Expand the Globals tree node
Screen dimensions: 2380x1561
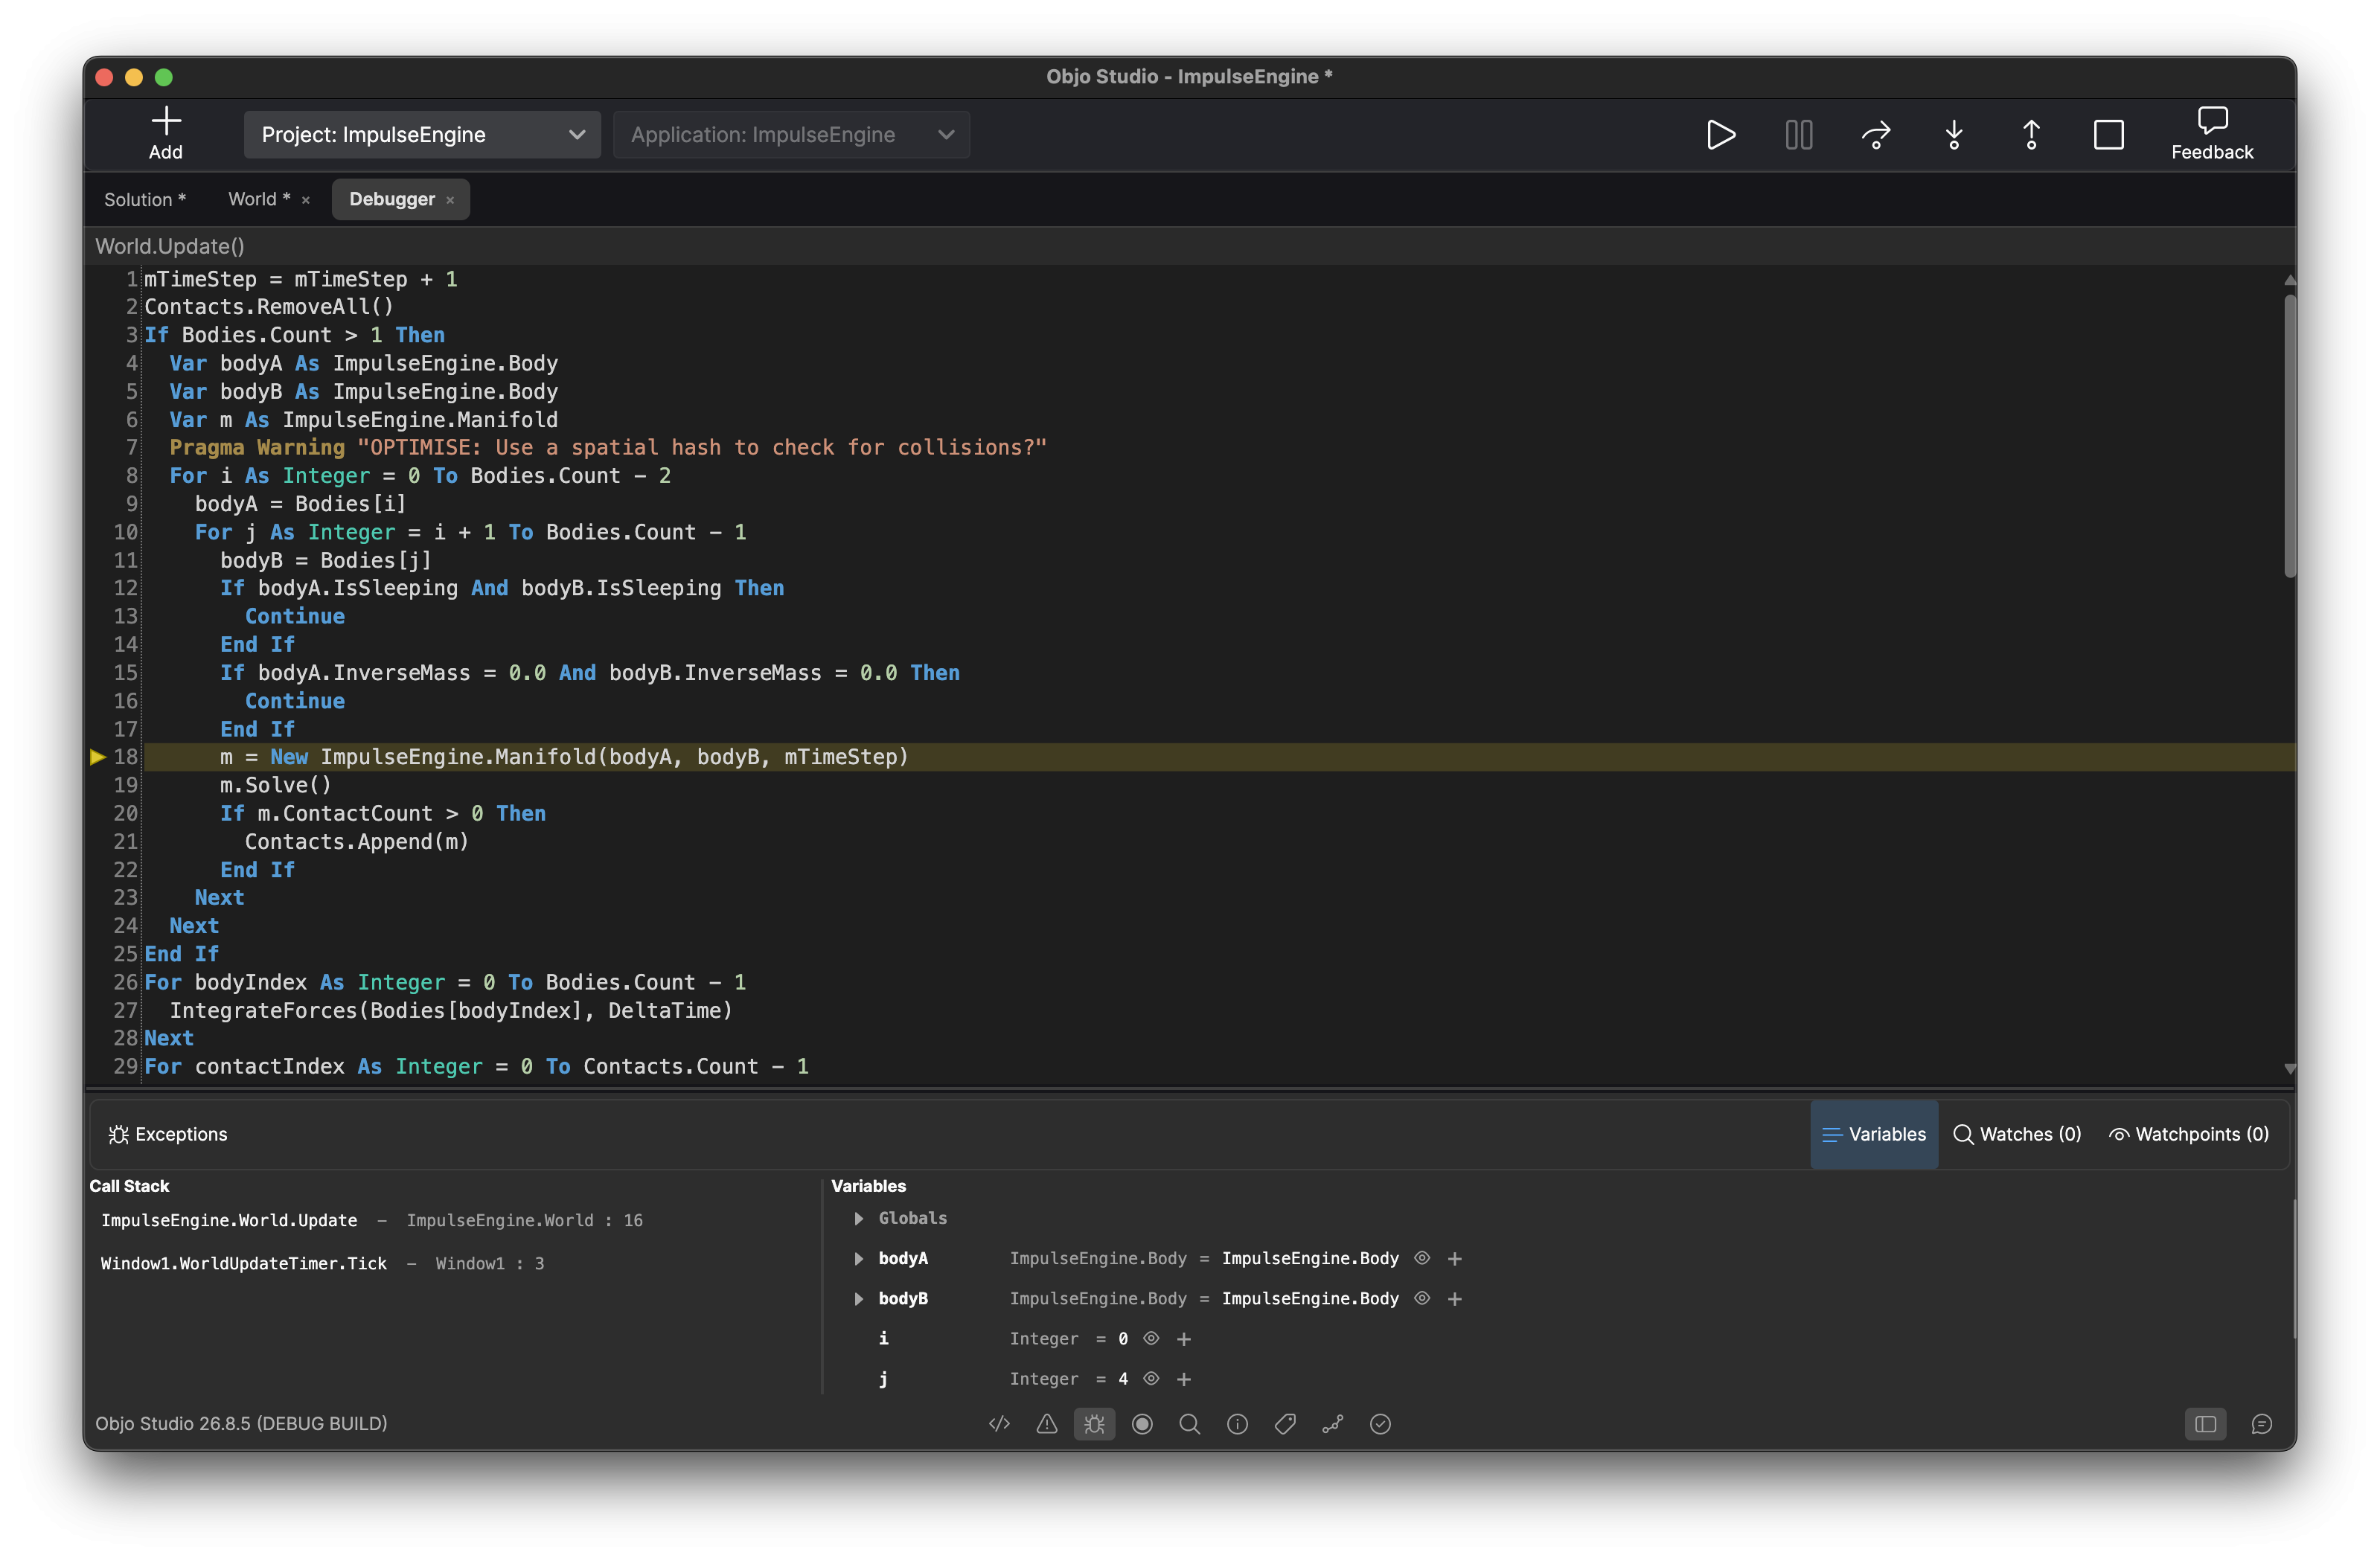point(858,1217)
